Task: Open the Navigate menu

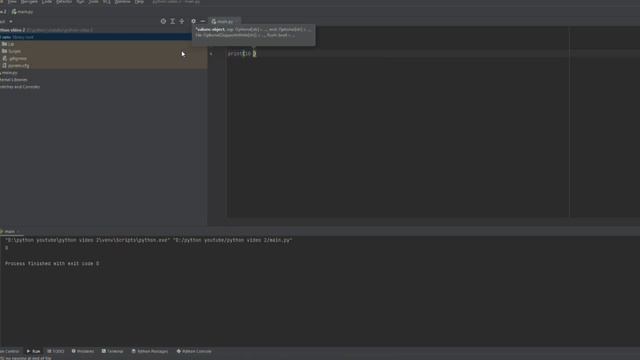Action: [29, 2]
